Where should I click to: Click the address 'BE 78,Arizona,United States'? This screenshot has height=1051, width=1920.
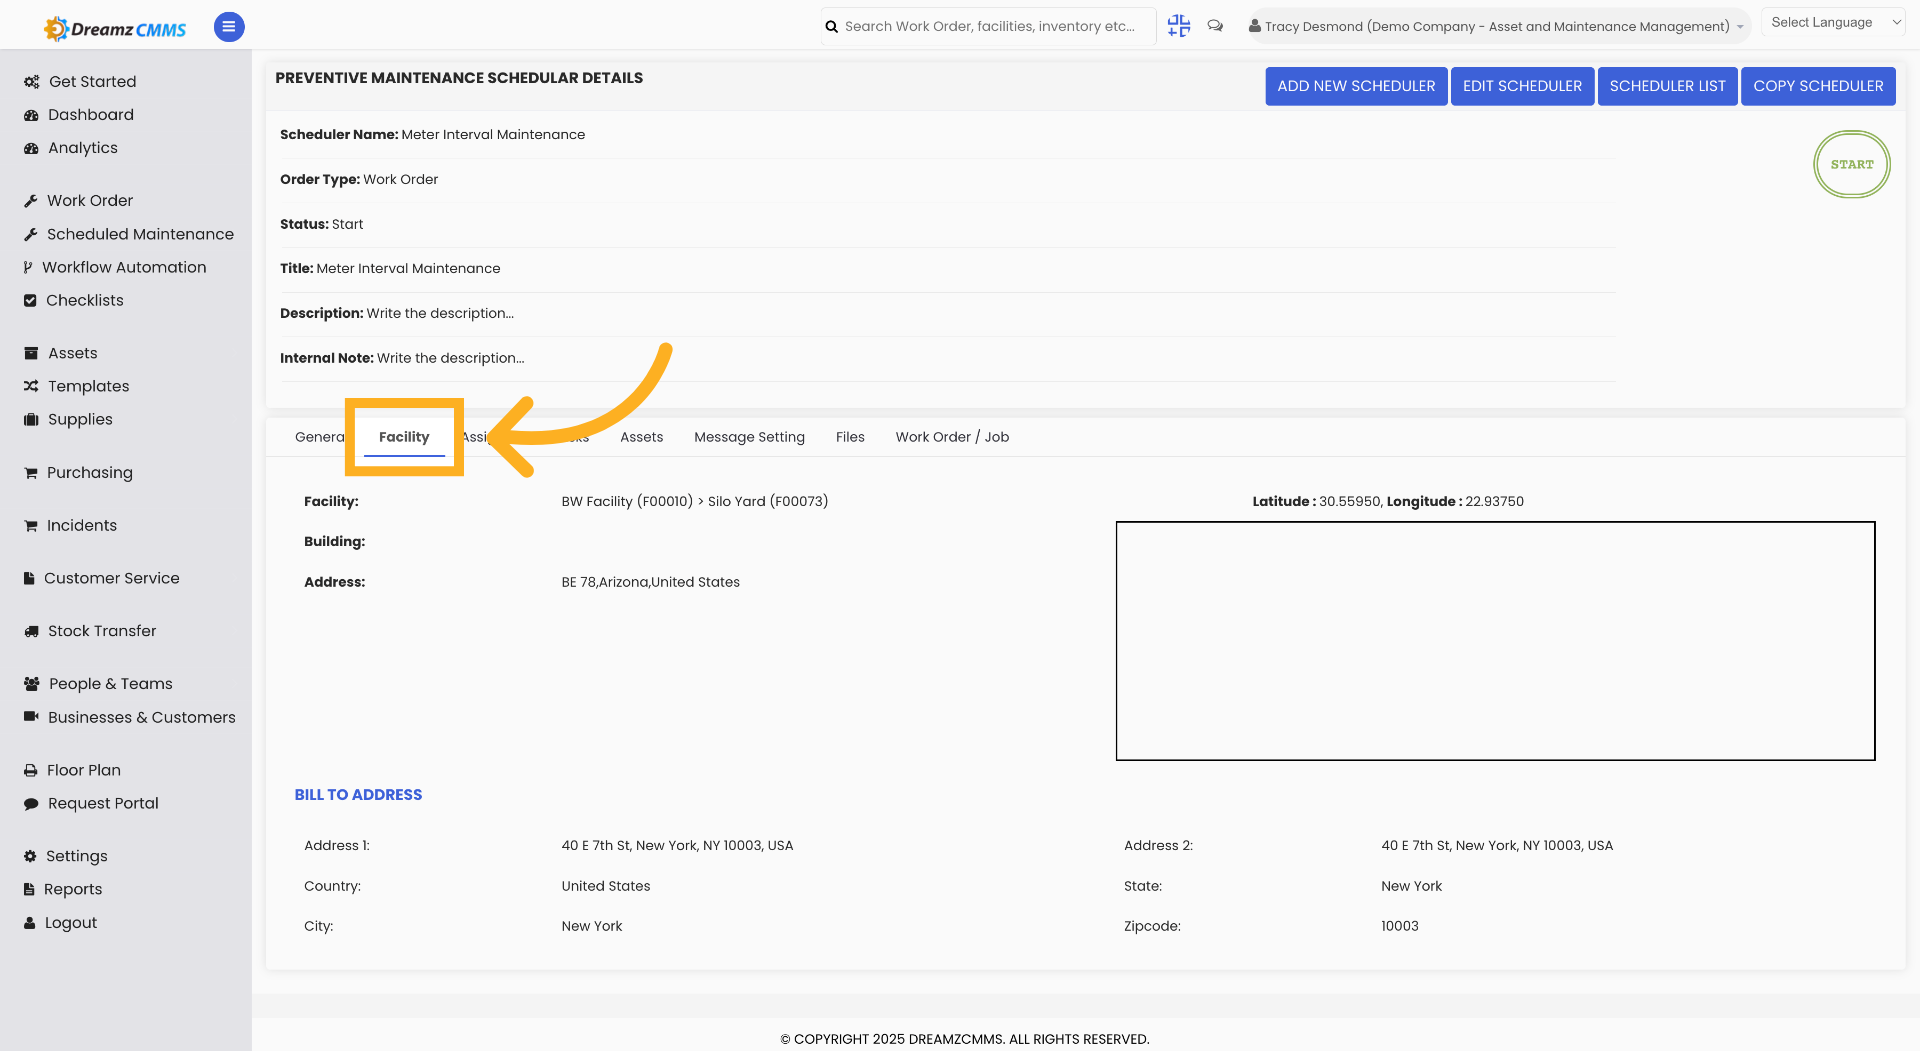(x=651, y=582)
